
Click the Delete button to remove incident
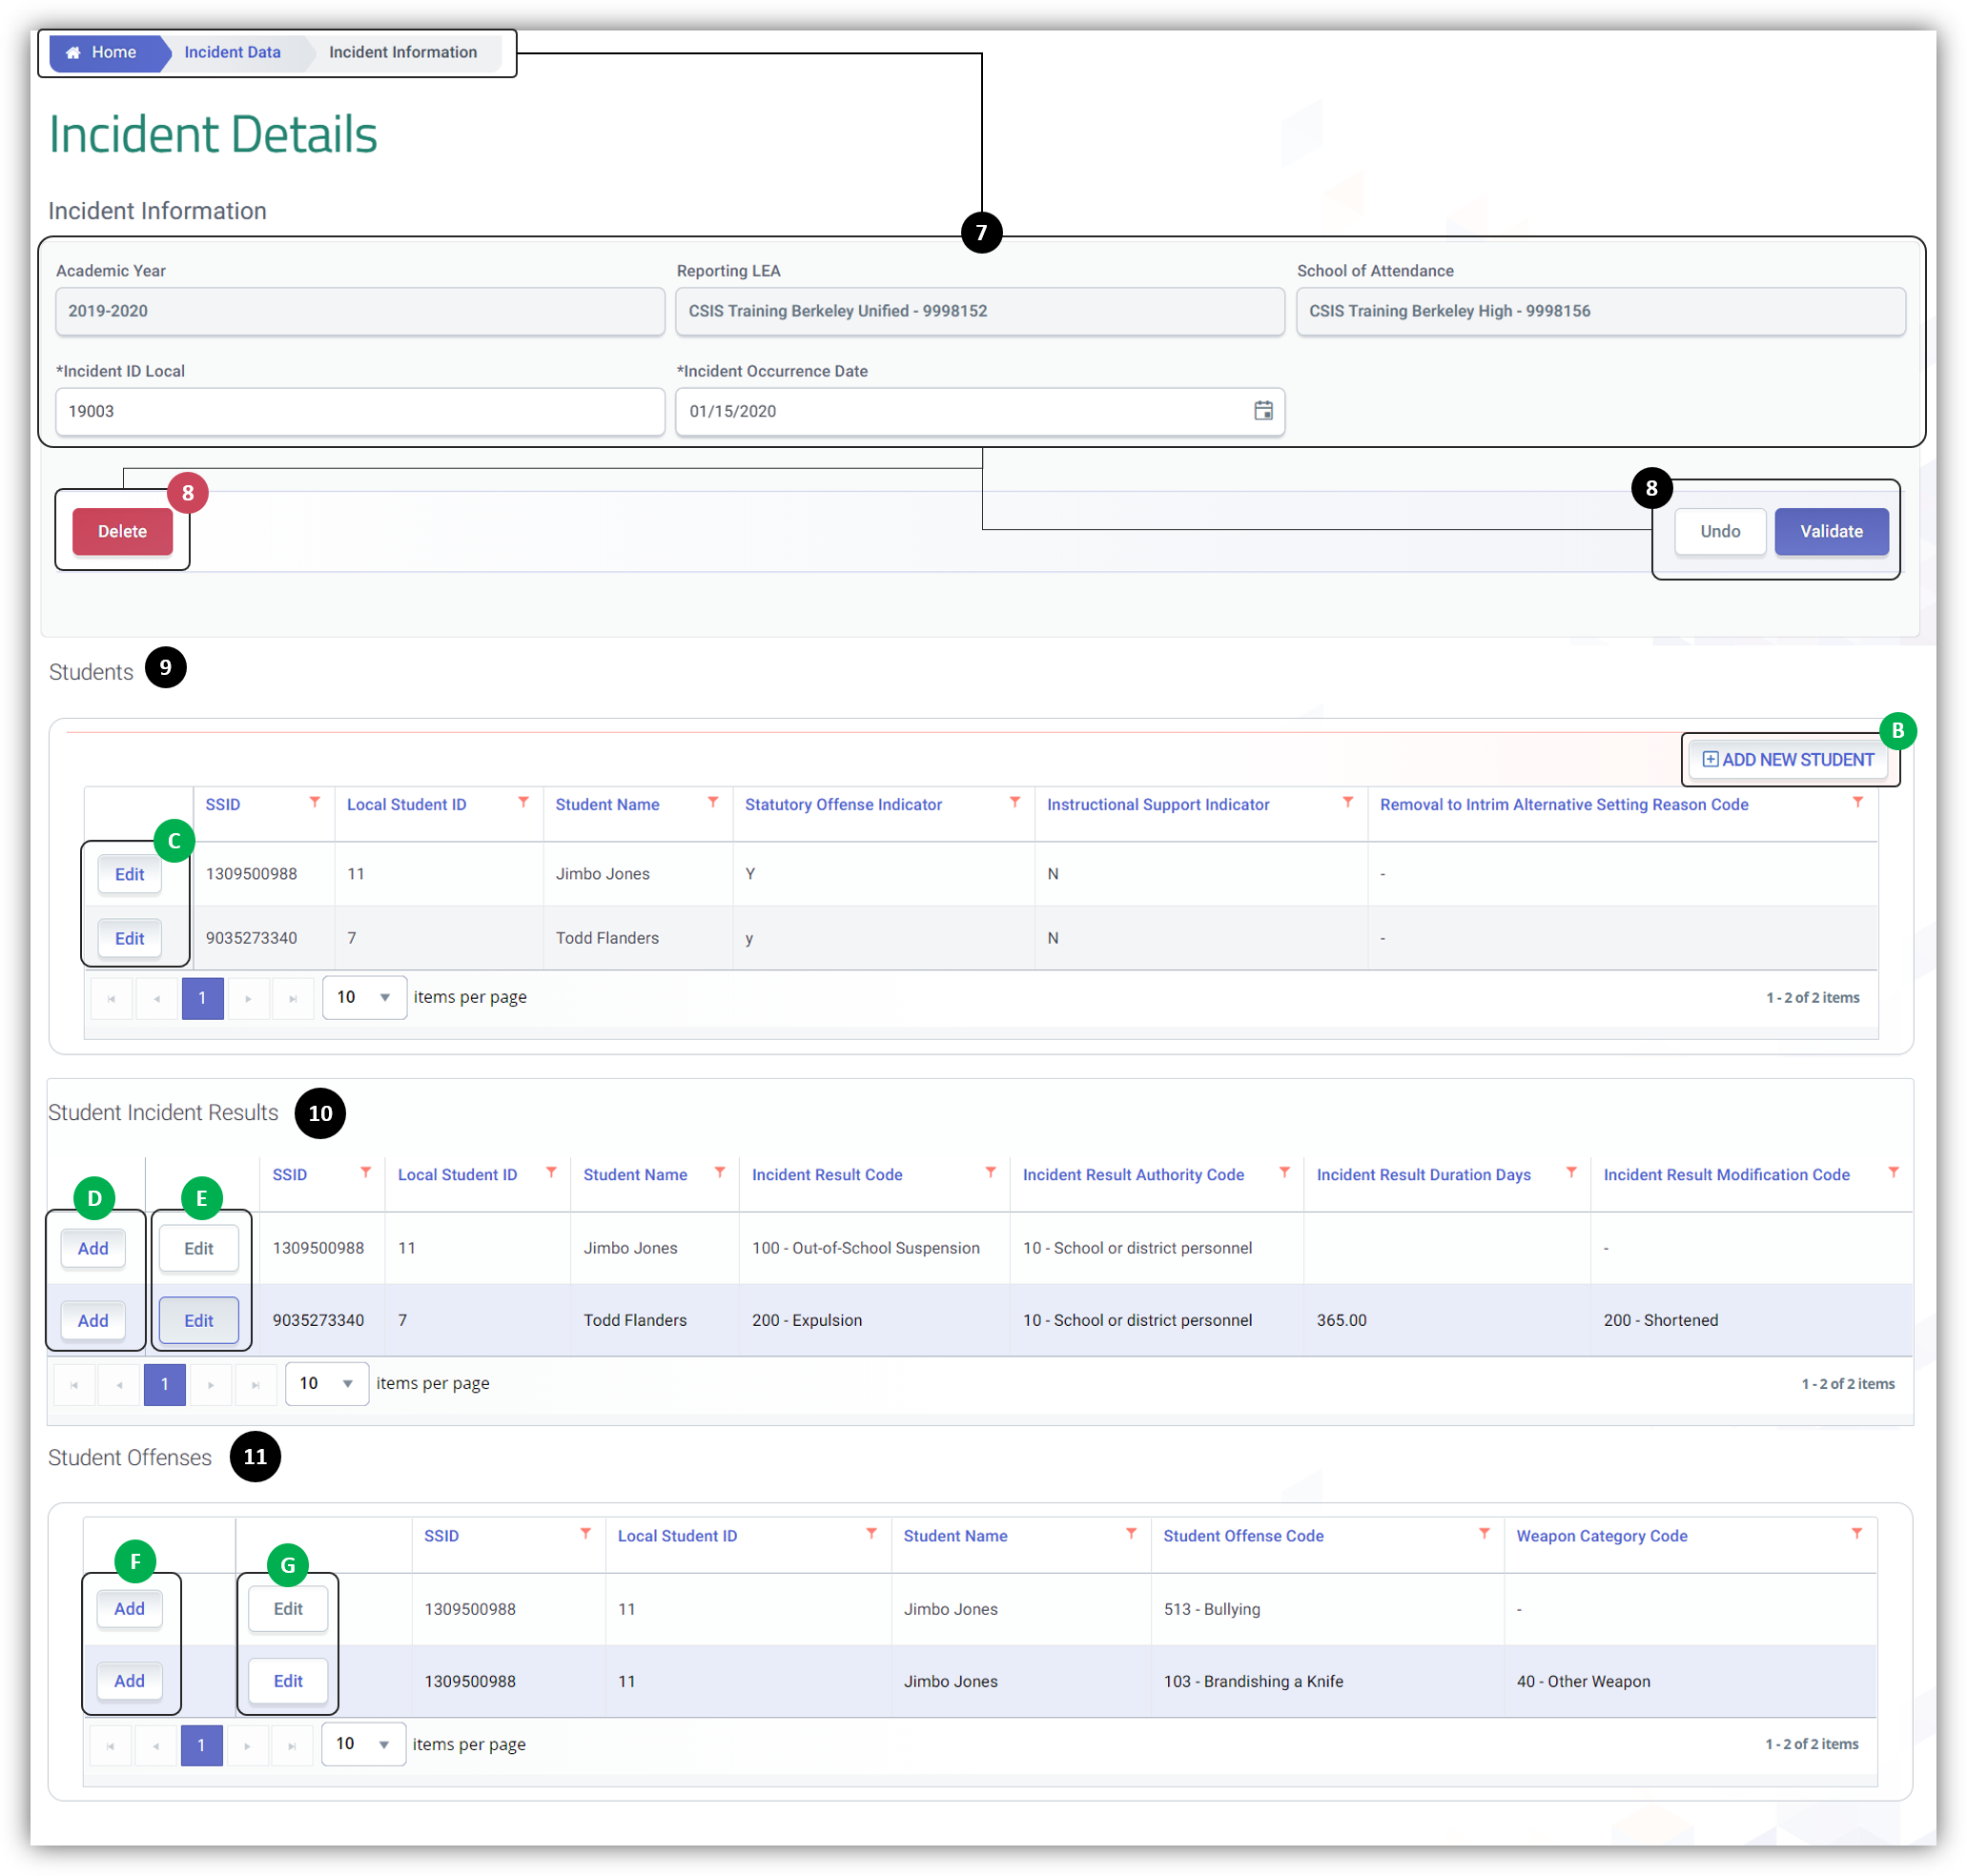[x=125, y=530]
